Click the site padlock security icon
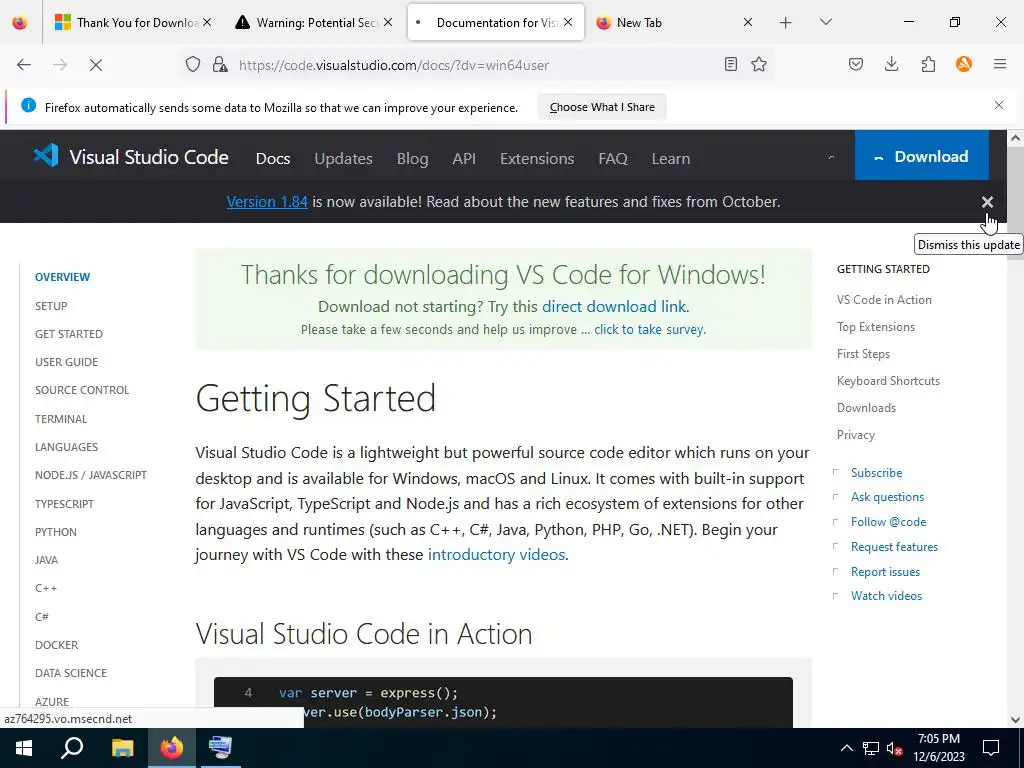1024x768 pixels. coord(220,65)
